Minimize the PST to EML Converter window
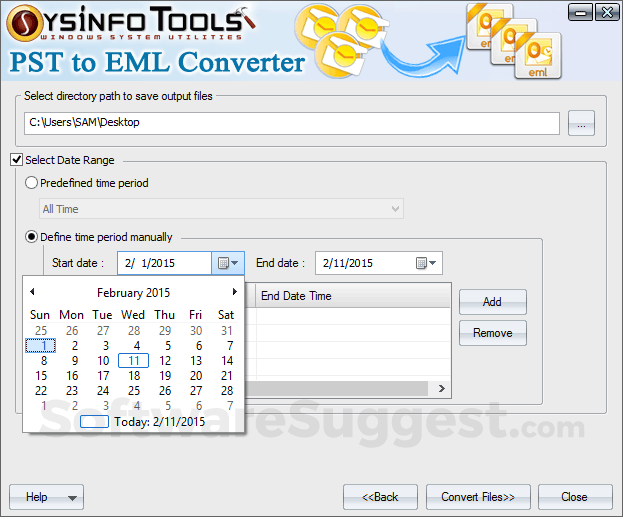623x517 pixels. point(580,12)
